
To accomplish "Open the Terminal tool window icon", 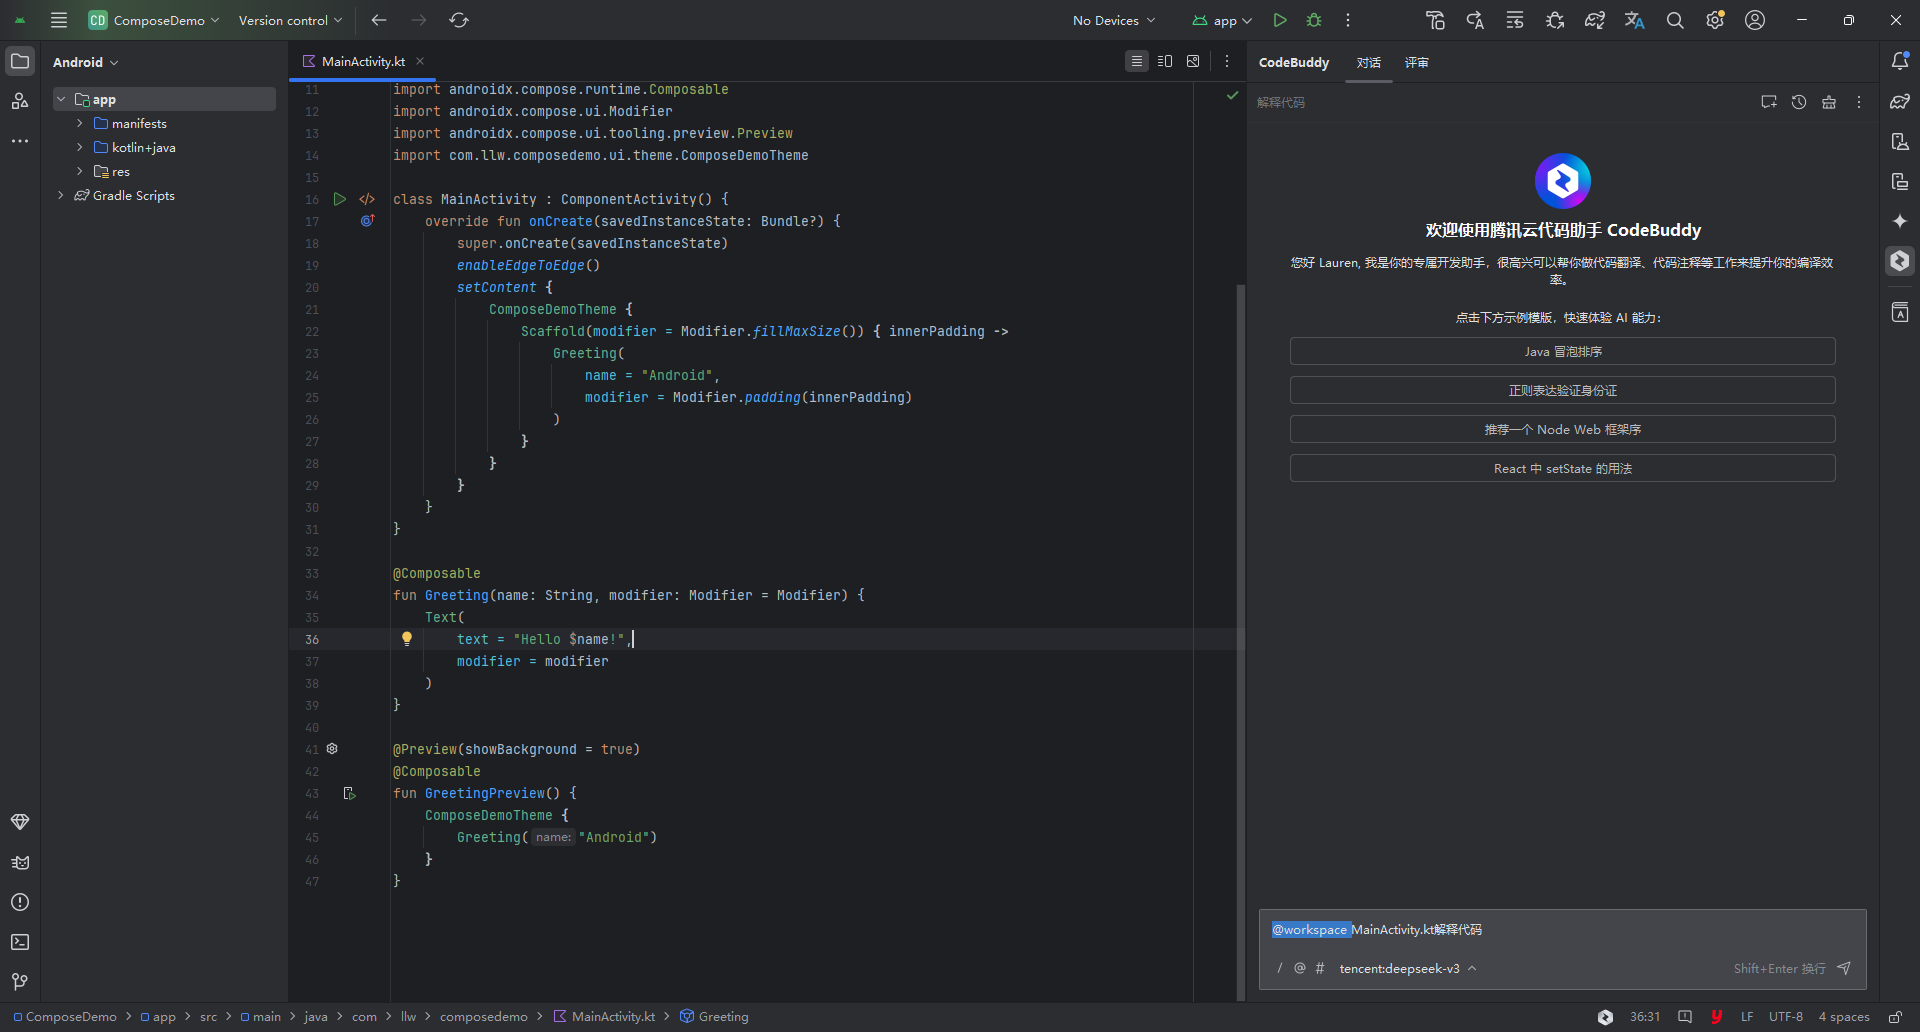I will click(x=20, y=942).
